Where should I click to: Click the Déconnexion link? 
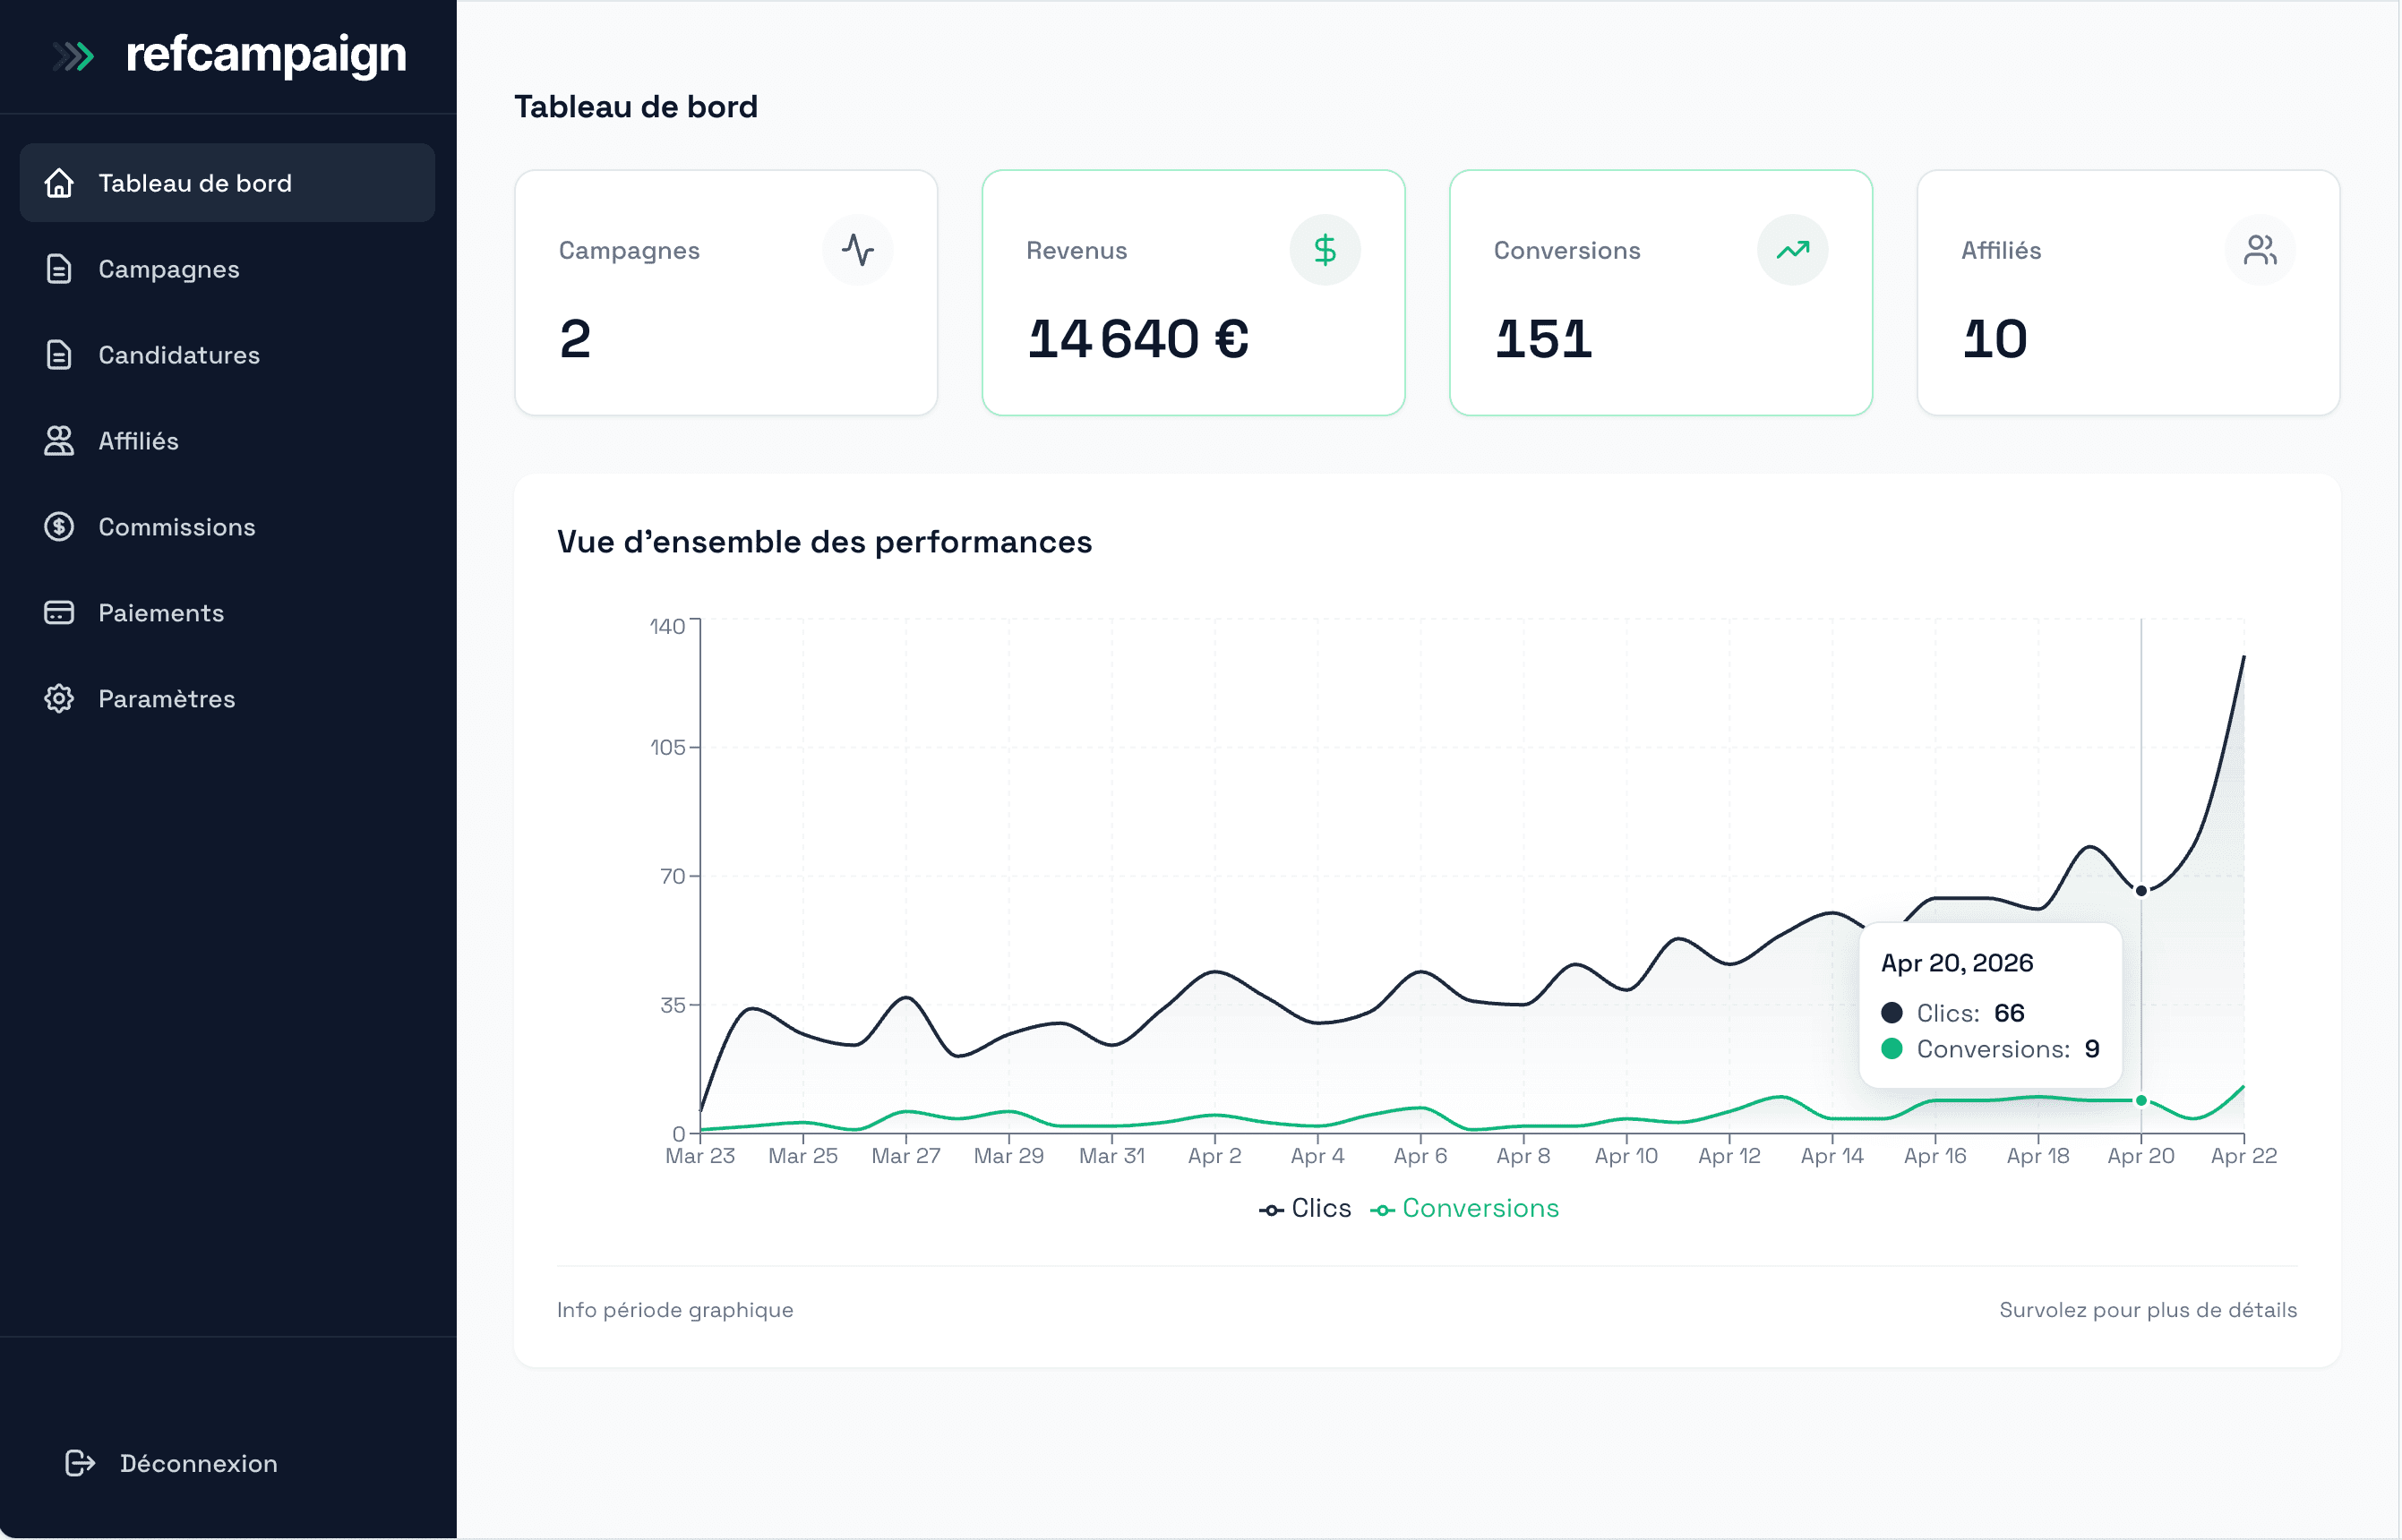click(198, 1463)
